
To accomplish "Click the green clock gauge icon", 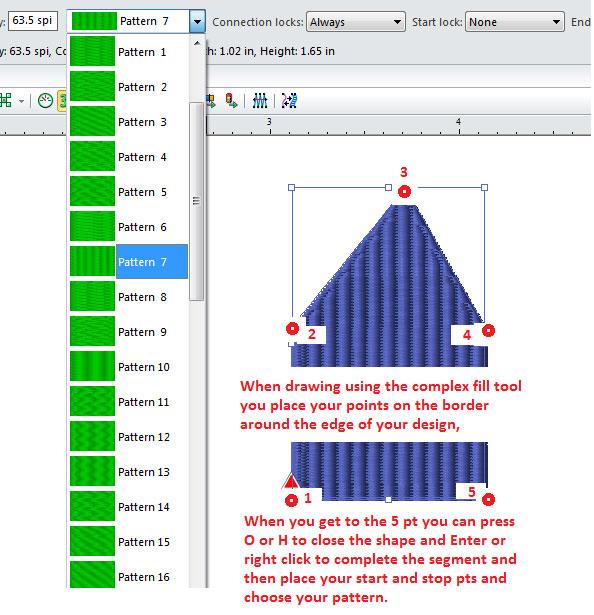I will (x=45, y=101).
